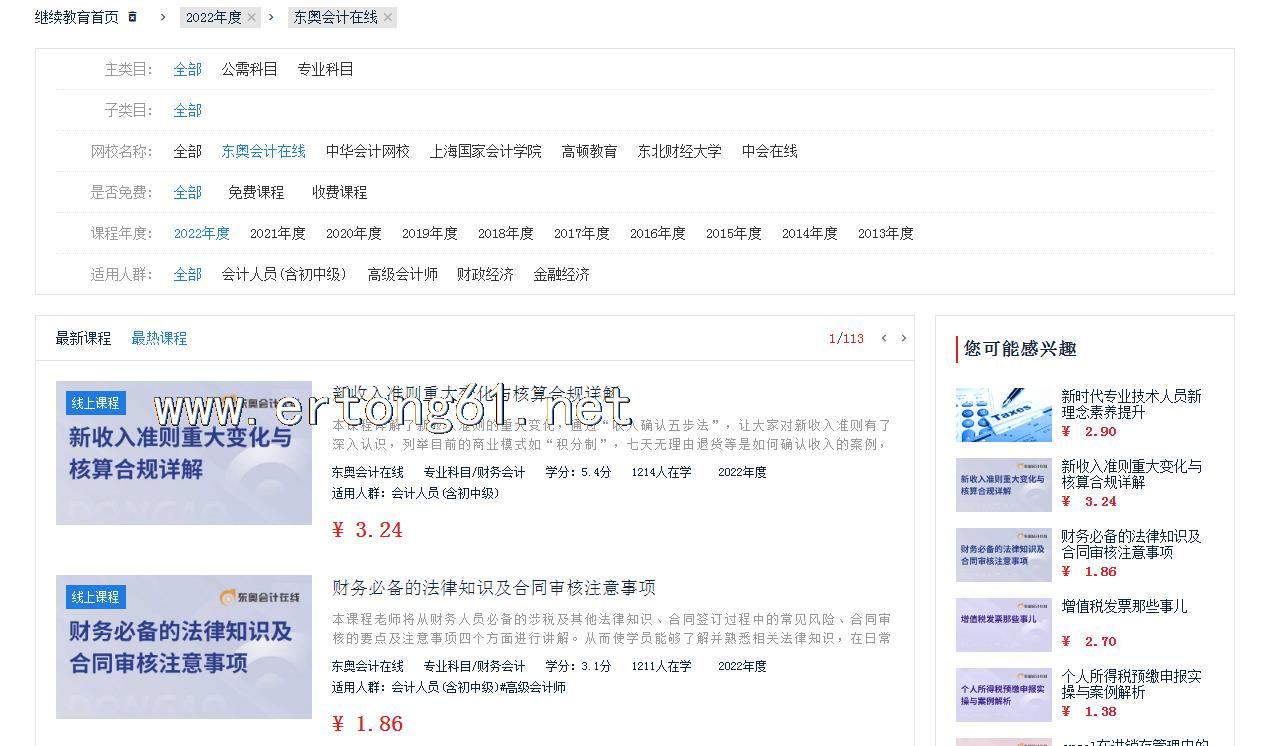The image size is (1268, 746).
Task: Filter audience by 高级会计师
Action: click(x=402, y=274)
